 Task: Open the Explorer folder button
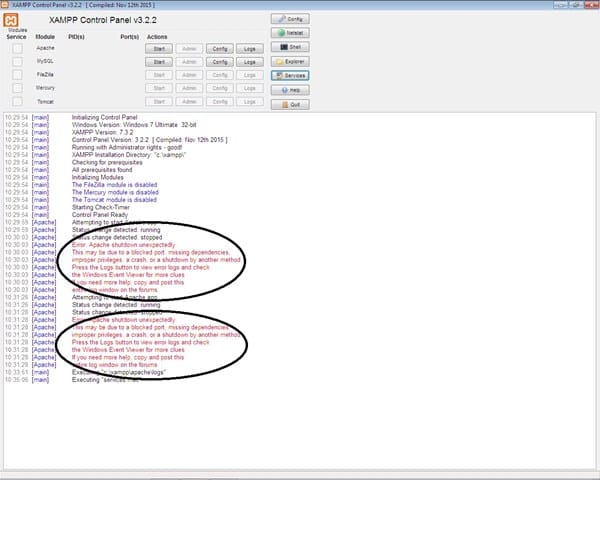[290, 61]
